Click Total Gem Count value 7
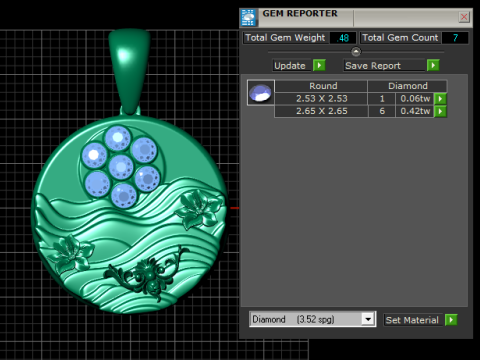Image resolution: width=480 pixels, height=360 pixels. point(455,38)
